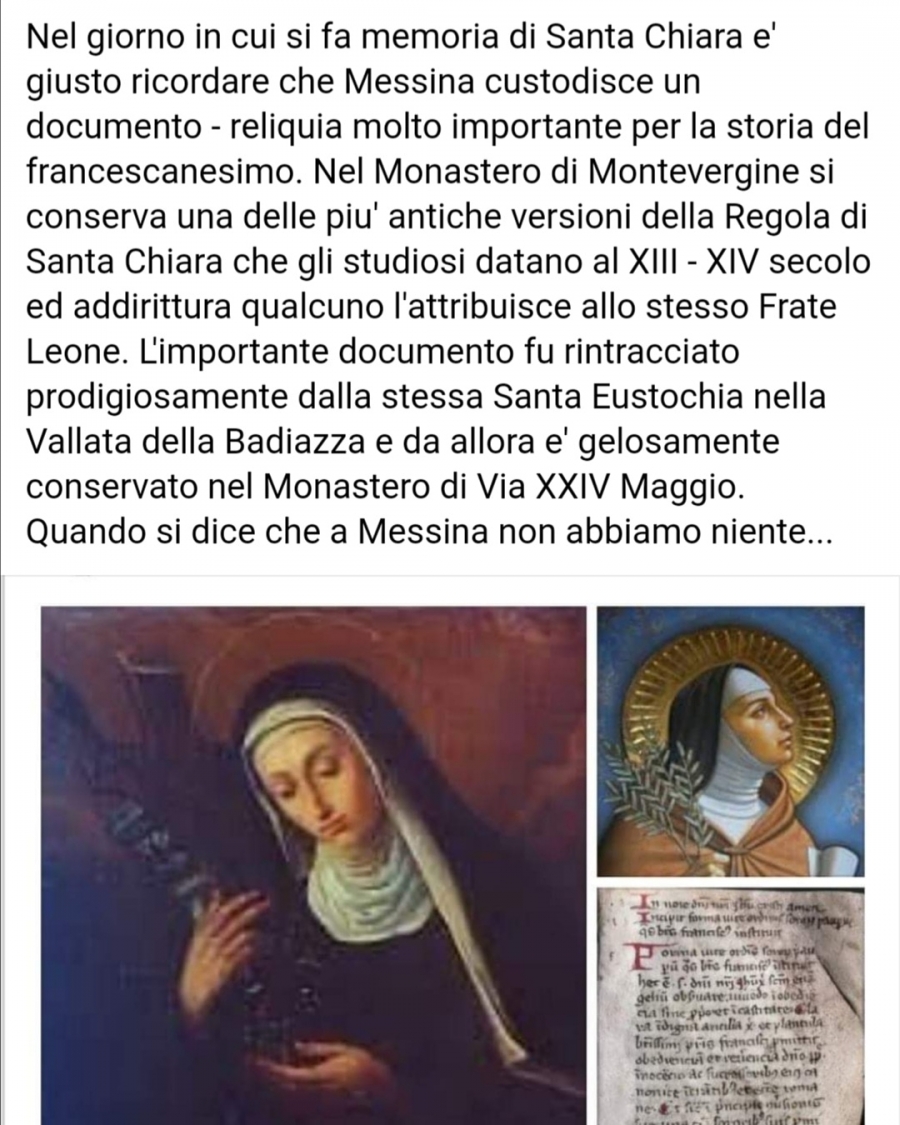Click the words "Frate Leone" in the text
Screen dimensions: 900x1125
(431, 329)
